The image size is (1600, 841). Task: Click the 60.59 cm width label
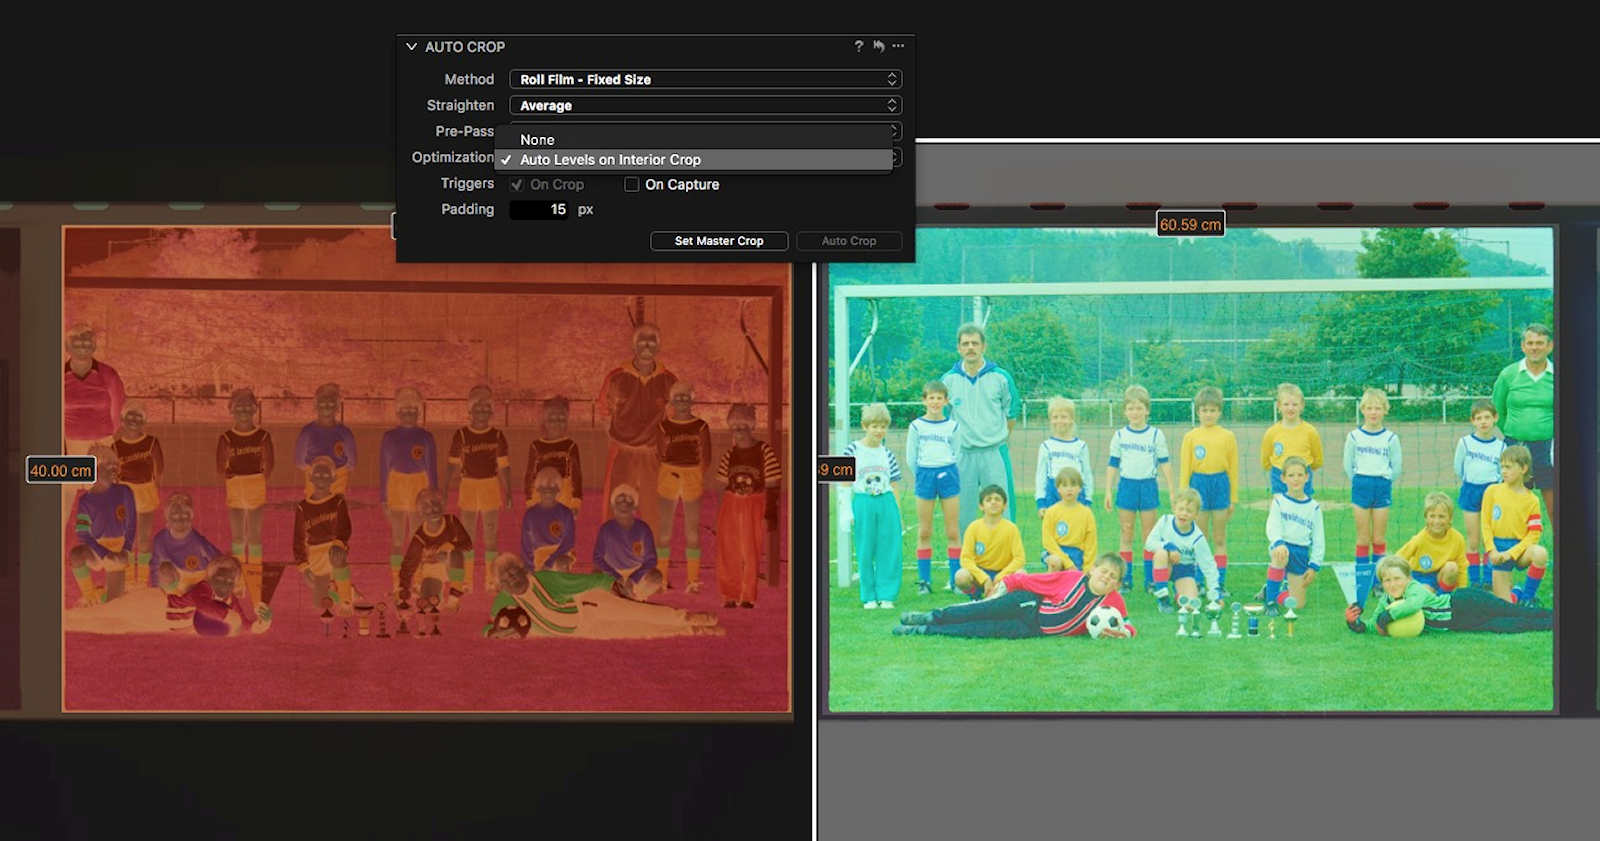tap(1190, 225)
